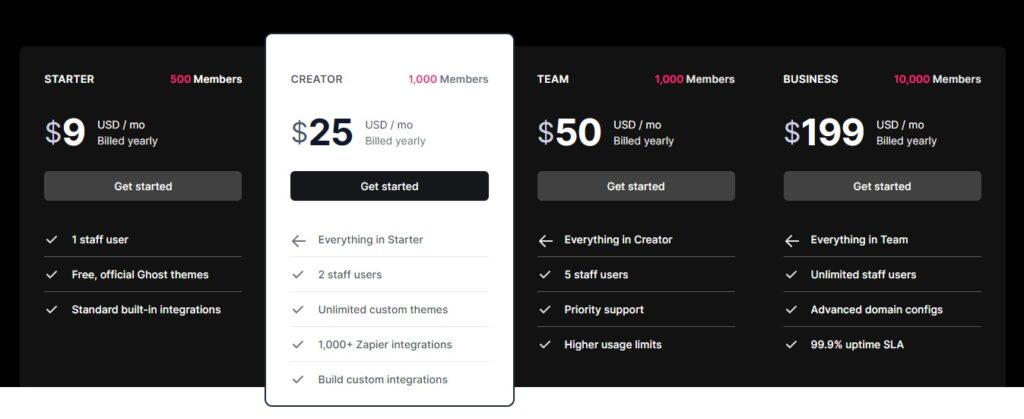Viewport: 1024px width, 419px height.
Task: Click the back arrow beside Everything in Starter
Action: click(298, 241)
